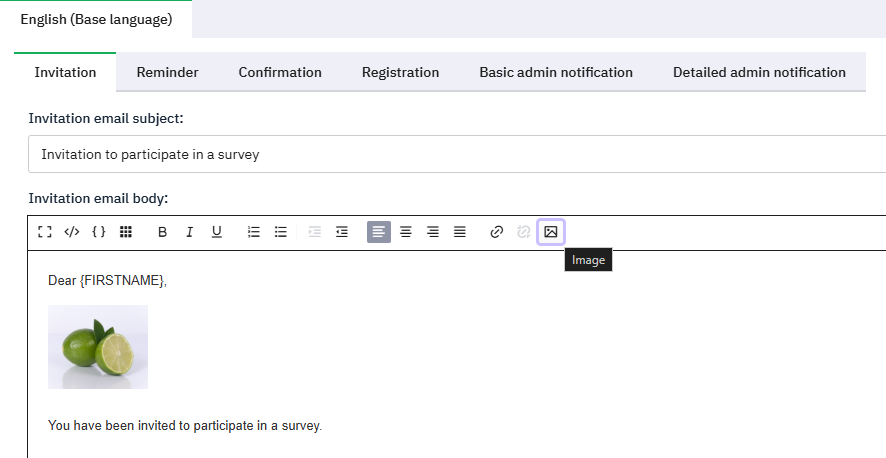The image size is (886, 458).
Task: Justify the text alignment
Action: [460, 232]
